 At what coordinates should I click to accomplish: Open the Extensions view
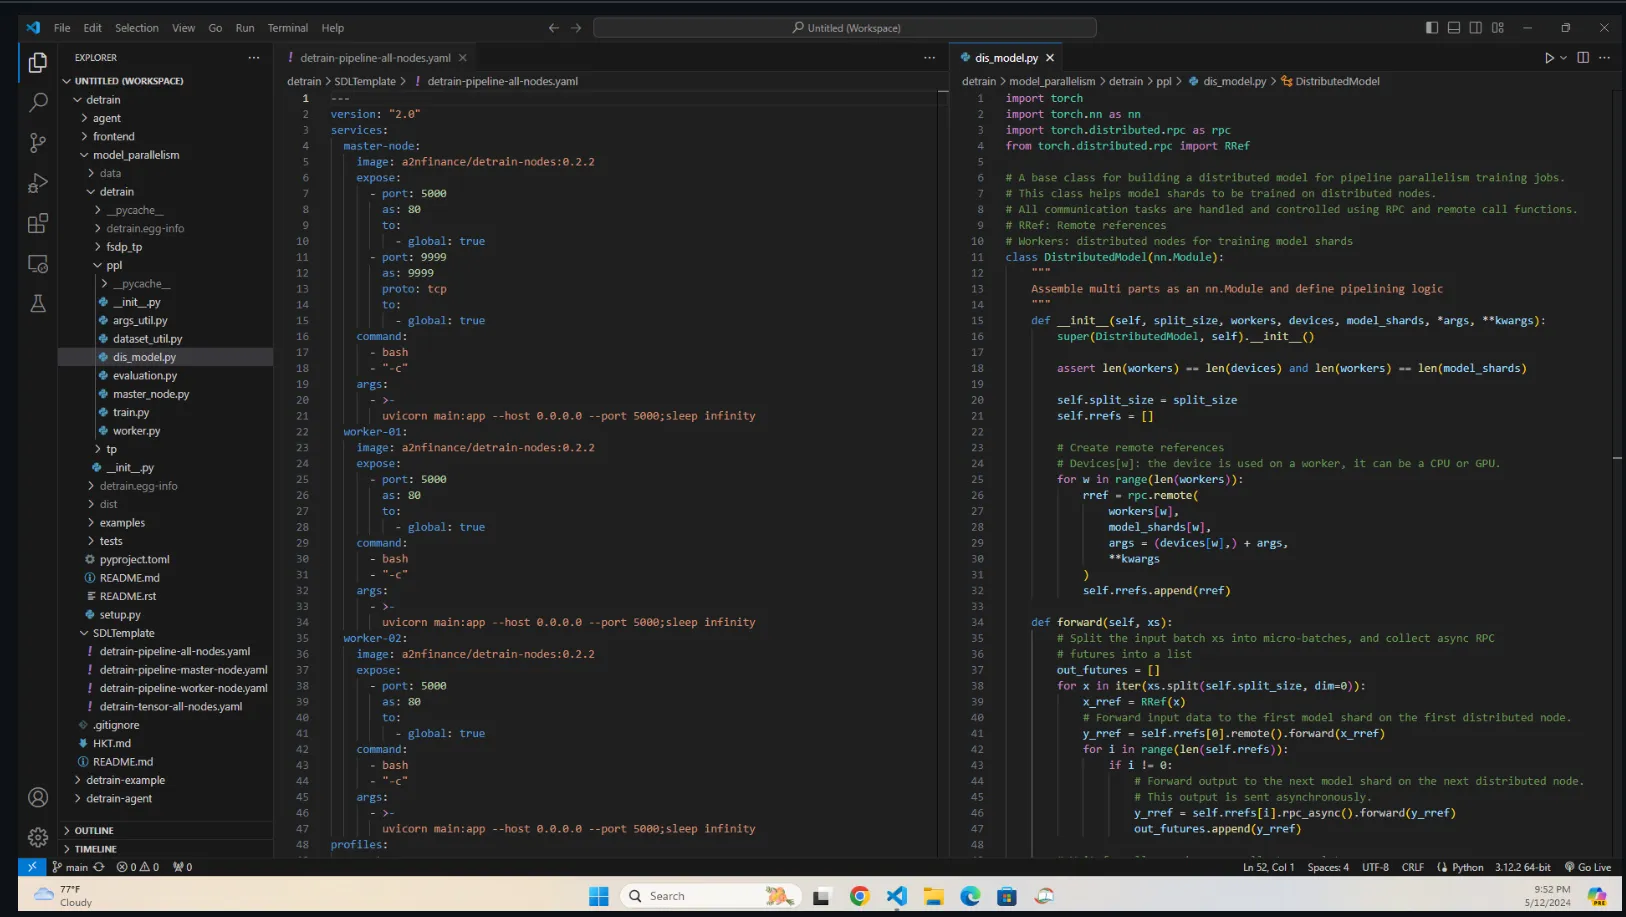[38, 224]
